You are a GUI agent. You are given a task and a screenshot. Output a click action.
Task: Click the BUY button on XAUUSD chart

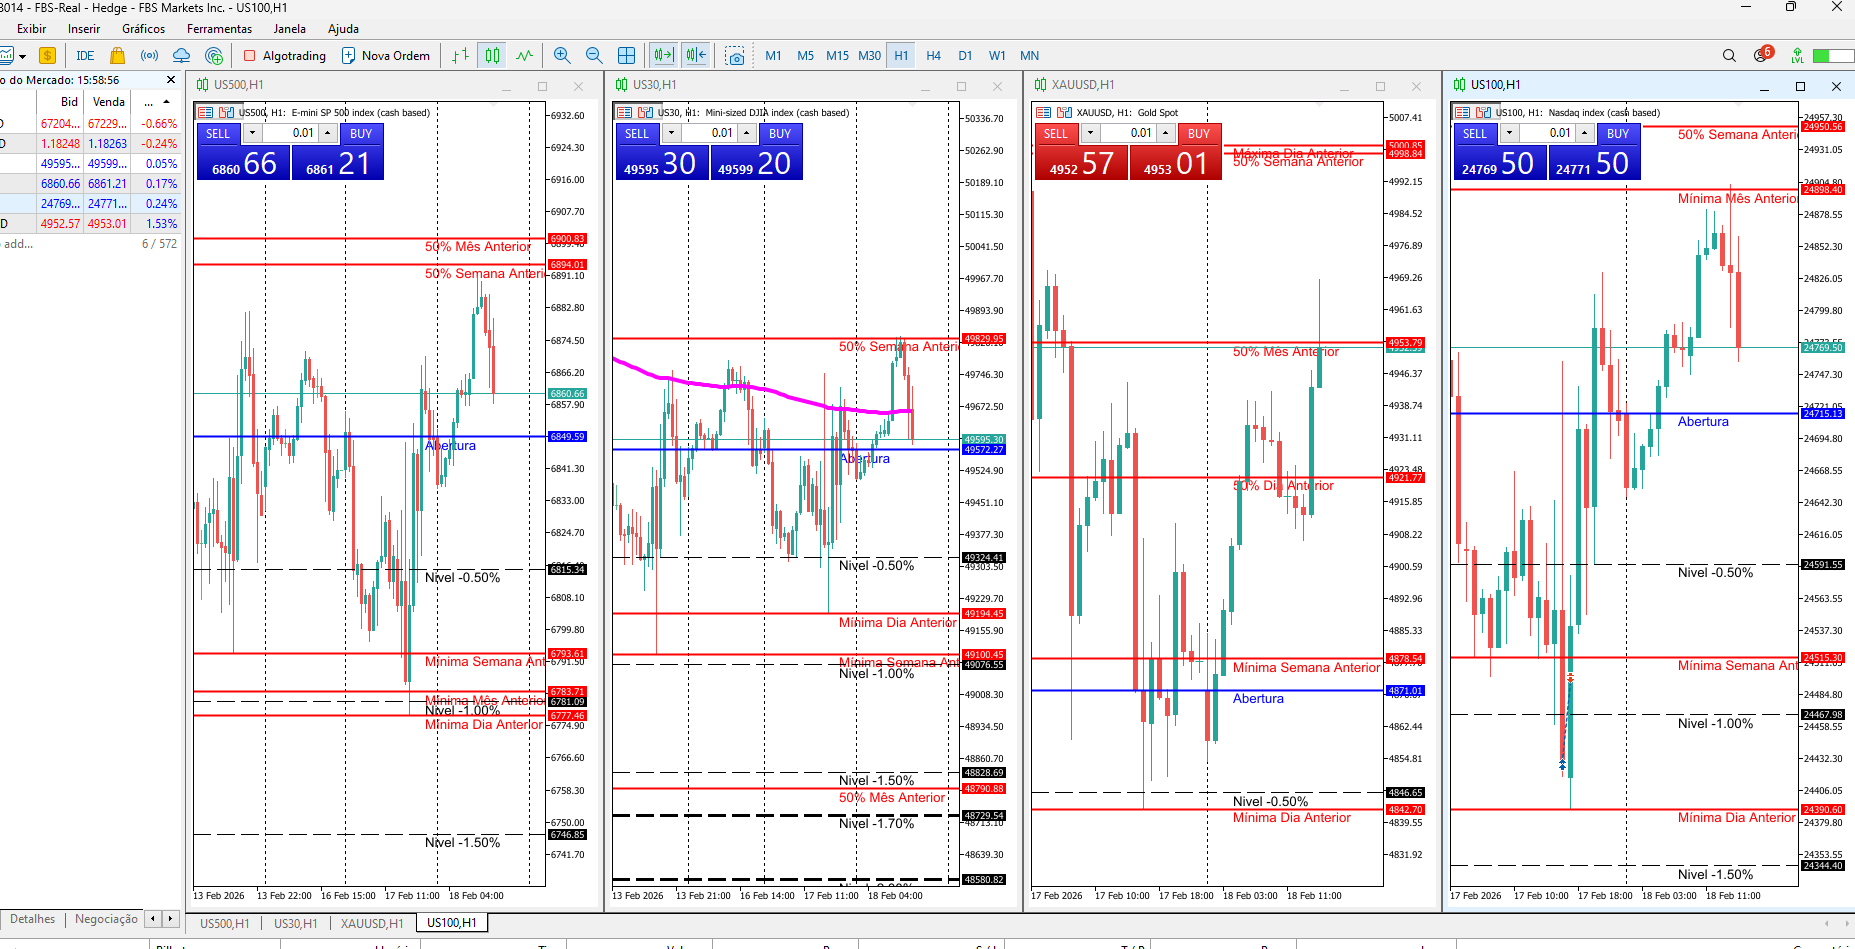(x=1199, y=133)
